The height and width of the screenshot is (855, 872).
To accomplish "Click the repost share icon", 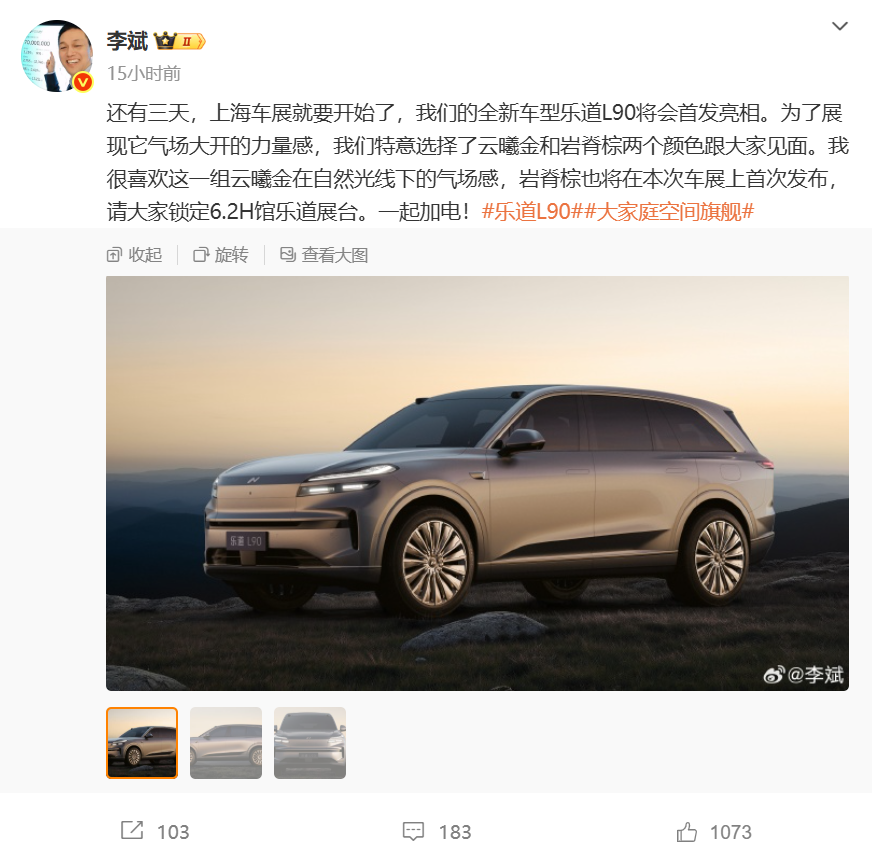I will pos(132,831).
